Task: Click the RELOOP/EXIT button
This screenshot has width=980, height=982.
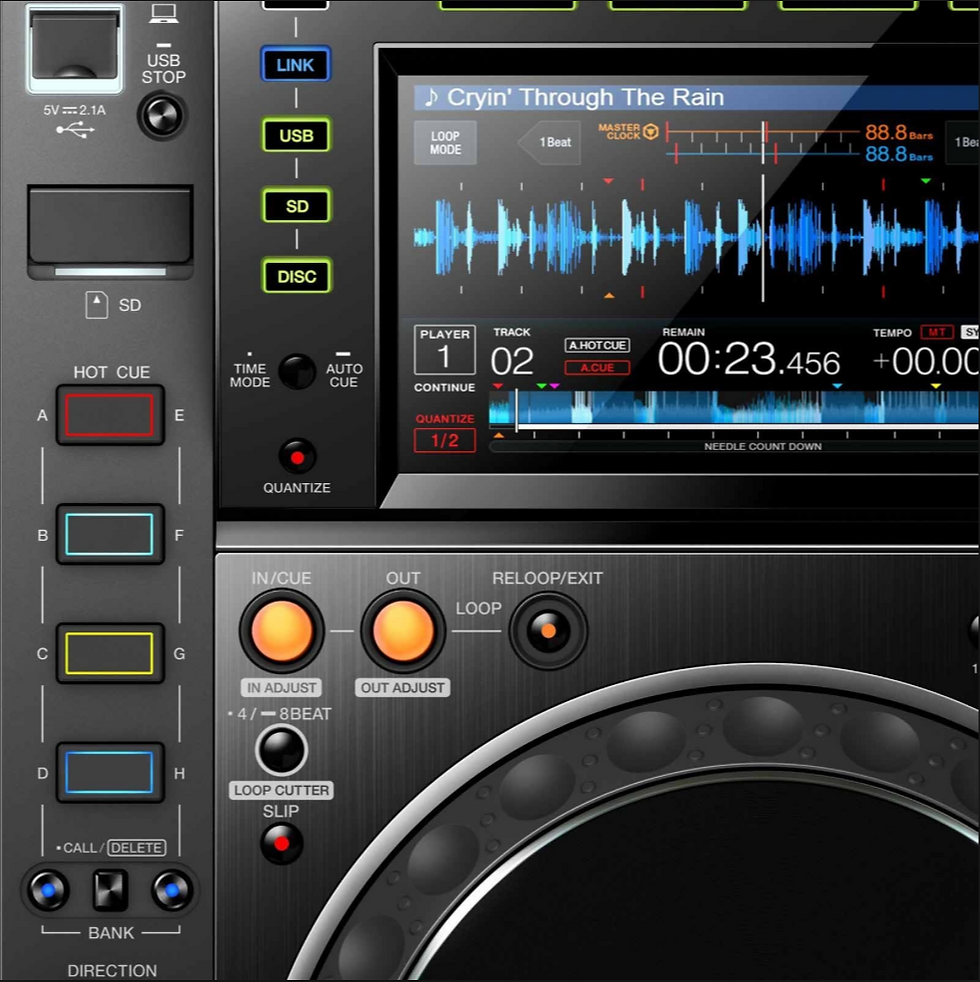Action: 549,631
